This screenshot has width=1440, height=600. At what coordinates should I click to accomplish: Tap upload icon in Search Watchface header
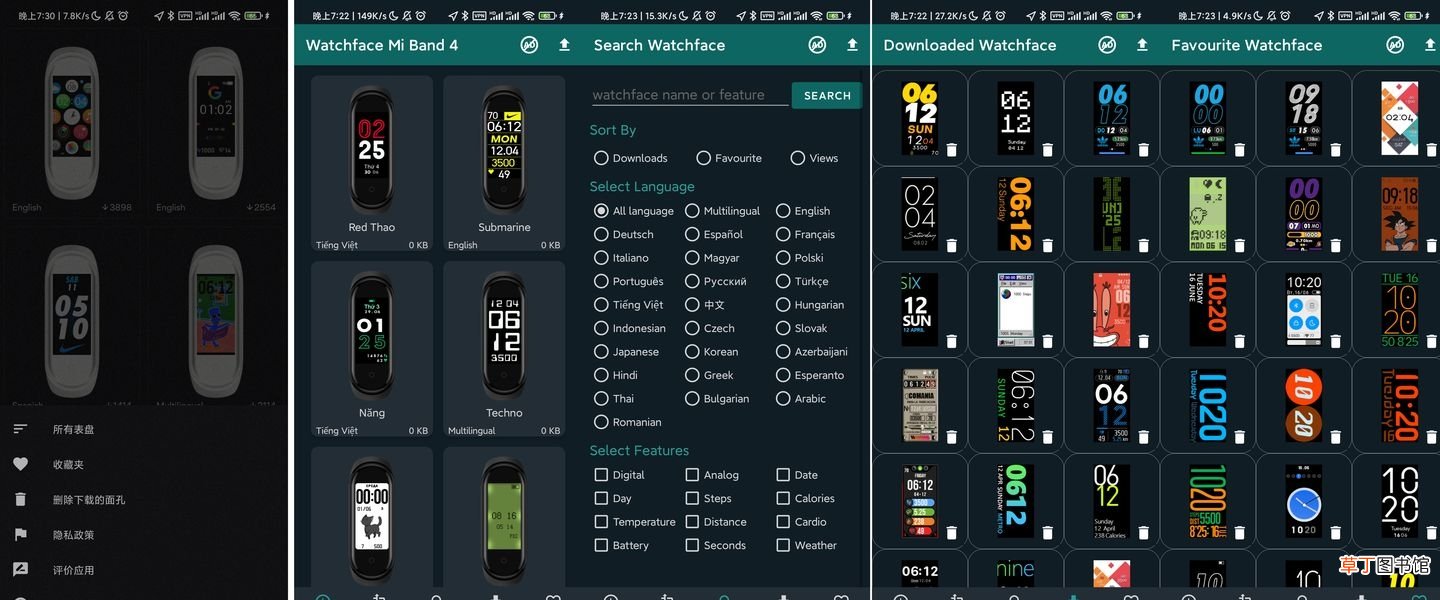[x=852, y=45]
